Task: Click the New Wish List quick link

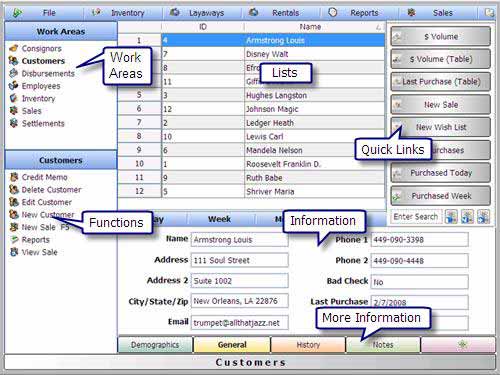Action: (441, 127)
